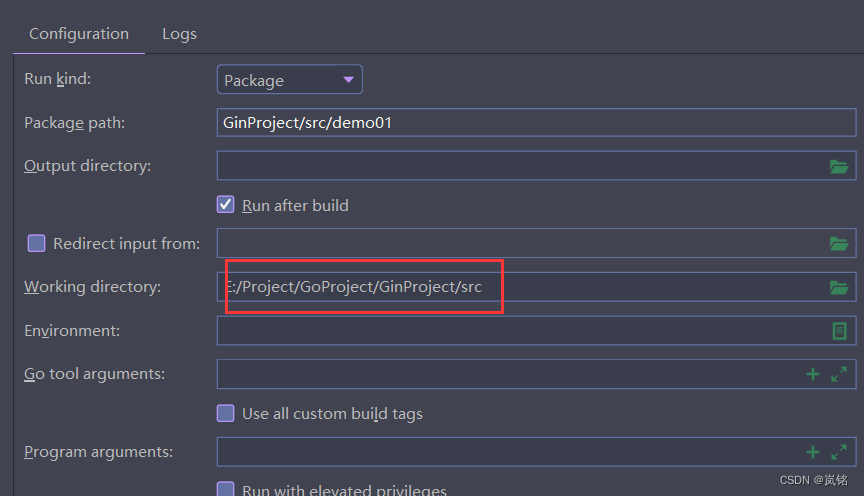864x496 pixels.
Task: Toggle Run after build checkbox
Action: point(225,204)
